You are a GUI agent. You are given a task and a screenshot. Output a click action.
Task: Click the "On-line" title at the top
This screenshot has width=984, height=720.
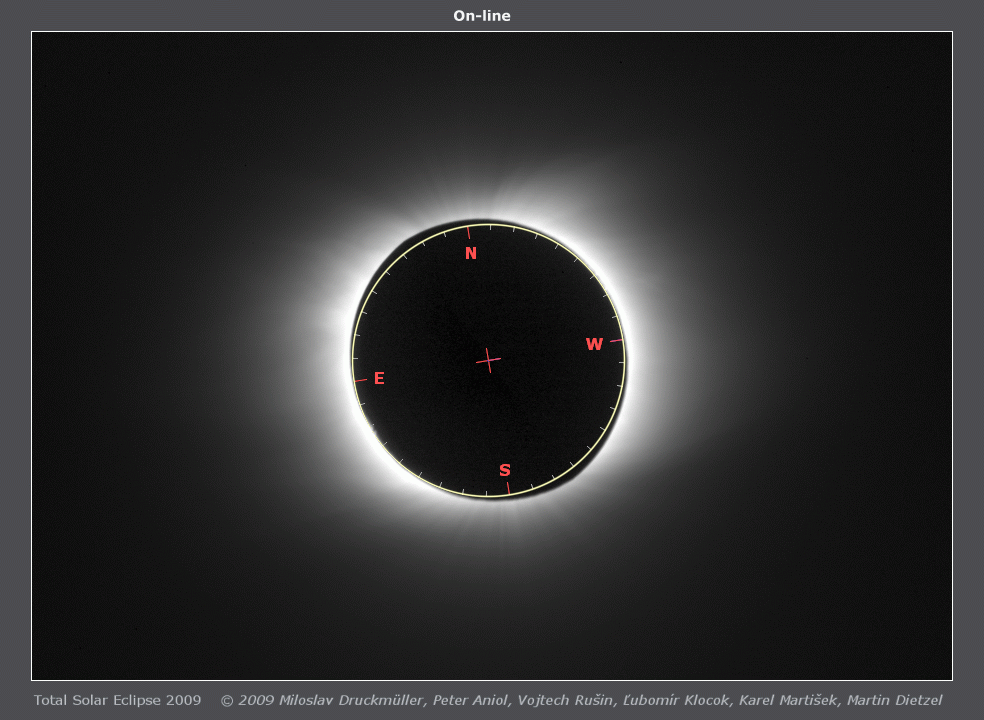tap(482, 16)
